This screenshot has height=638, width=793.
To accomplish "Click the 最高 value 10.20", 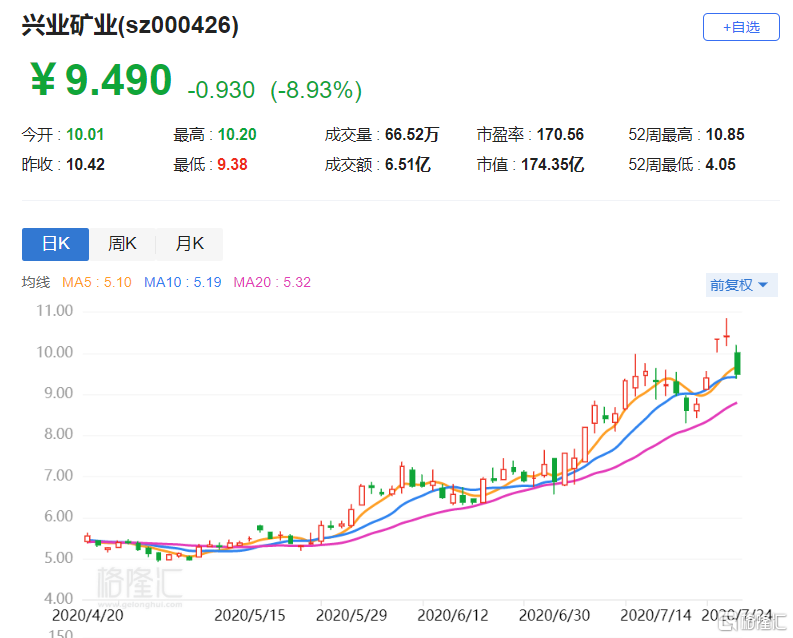I will [237, 134].
